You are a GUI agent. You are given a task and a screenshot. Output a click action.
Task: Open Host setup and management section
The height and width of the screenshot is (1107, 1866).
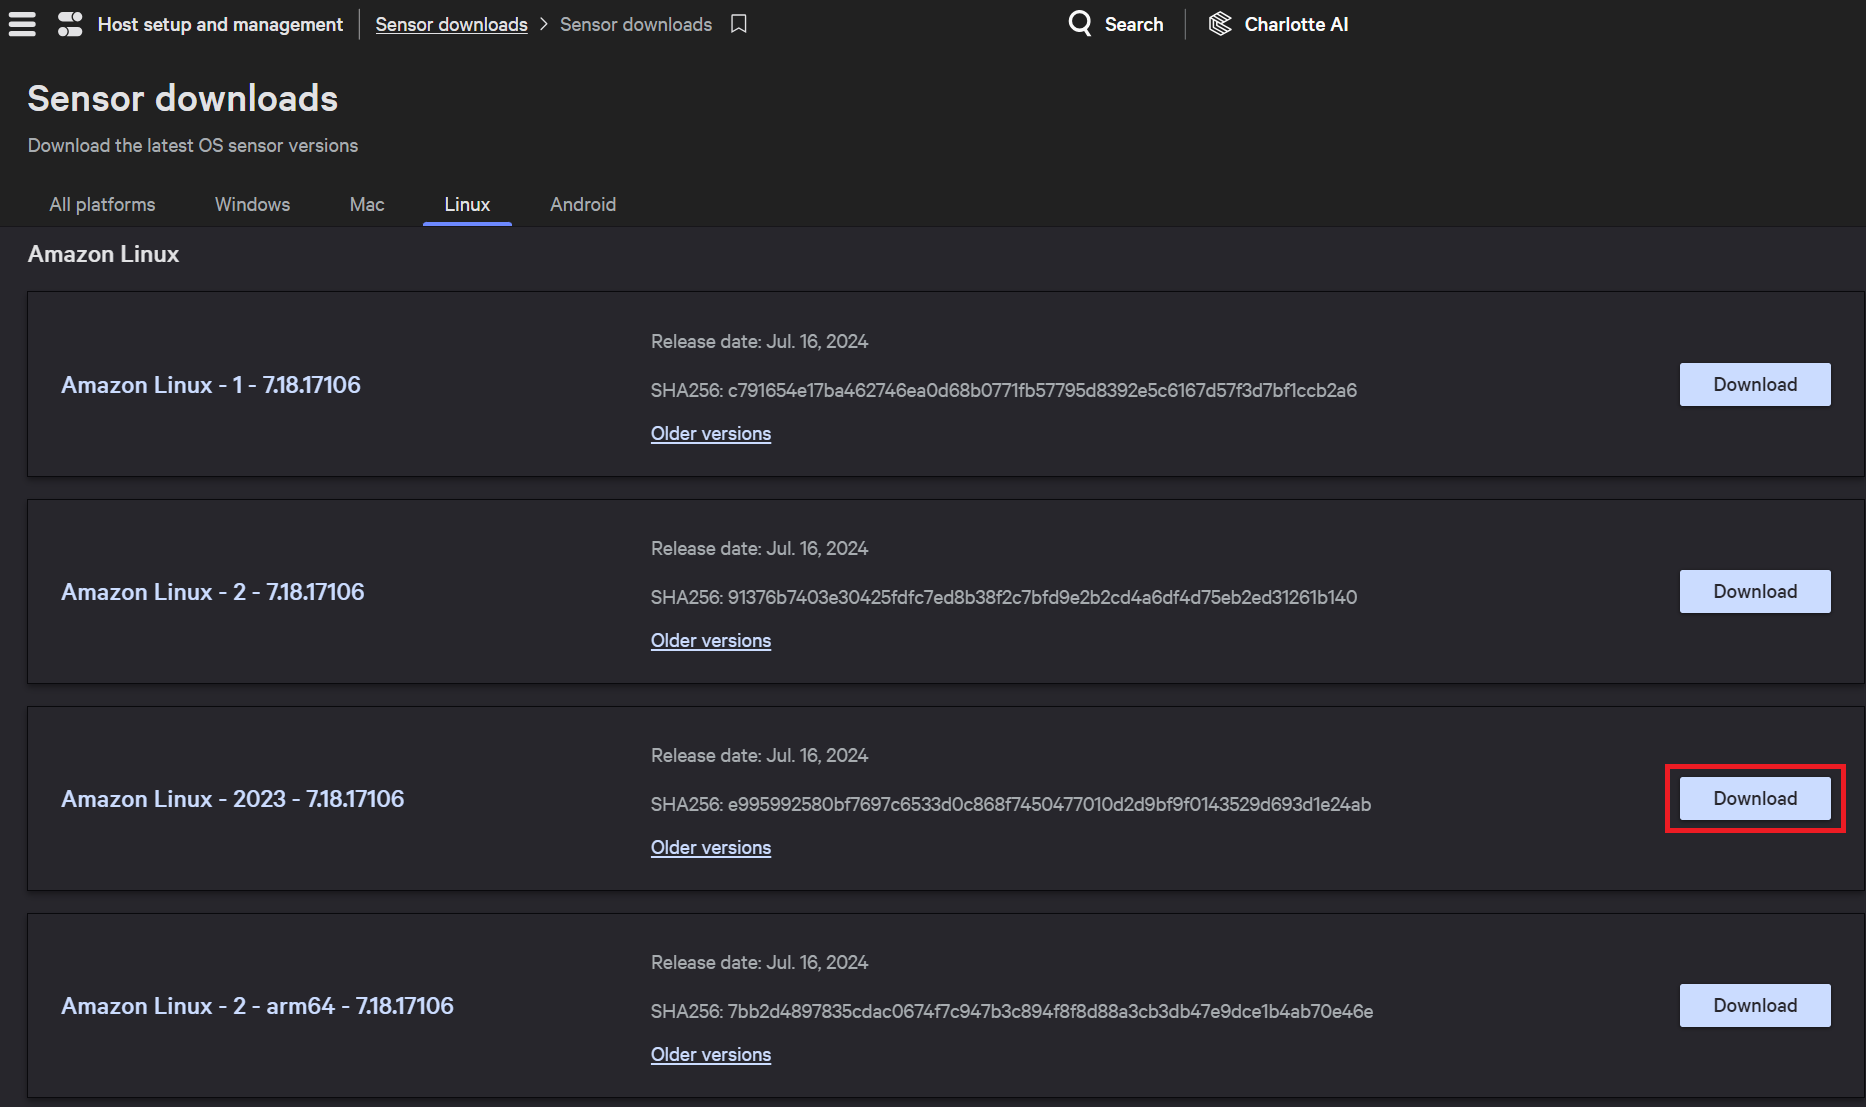(x=220, y=24)
